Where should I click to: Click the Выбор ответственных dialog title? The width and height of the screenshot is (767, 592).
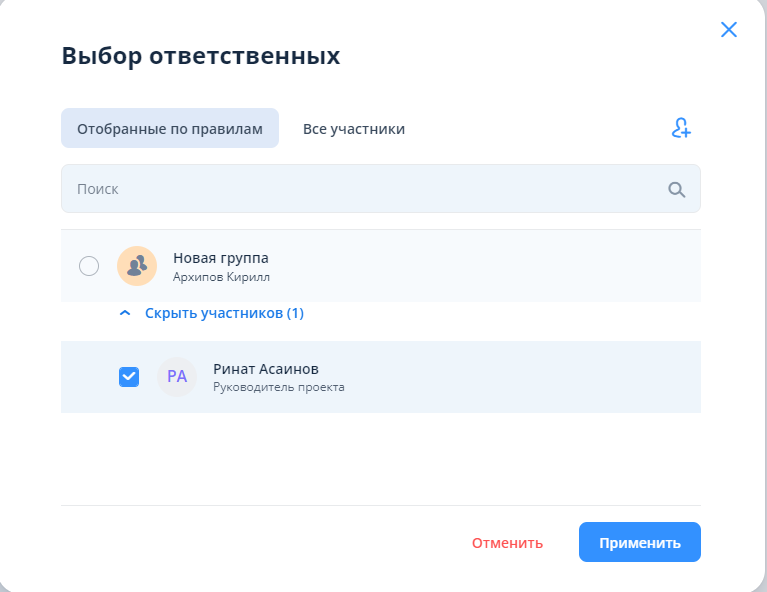[x=201, y=56]
